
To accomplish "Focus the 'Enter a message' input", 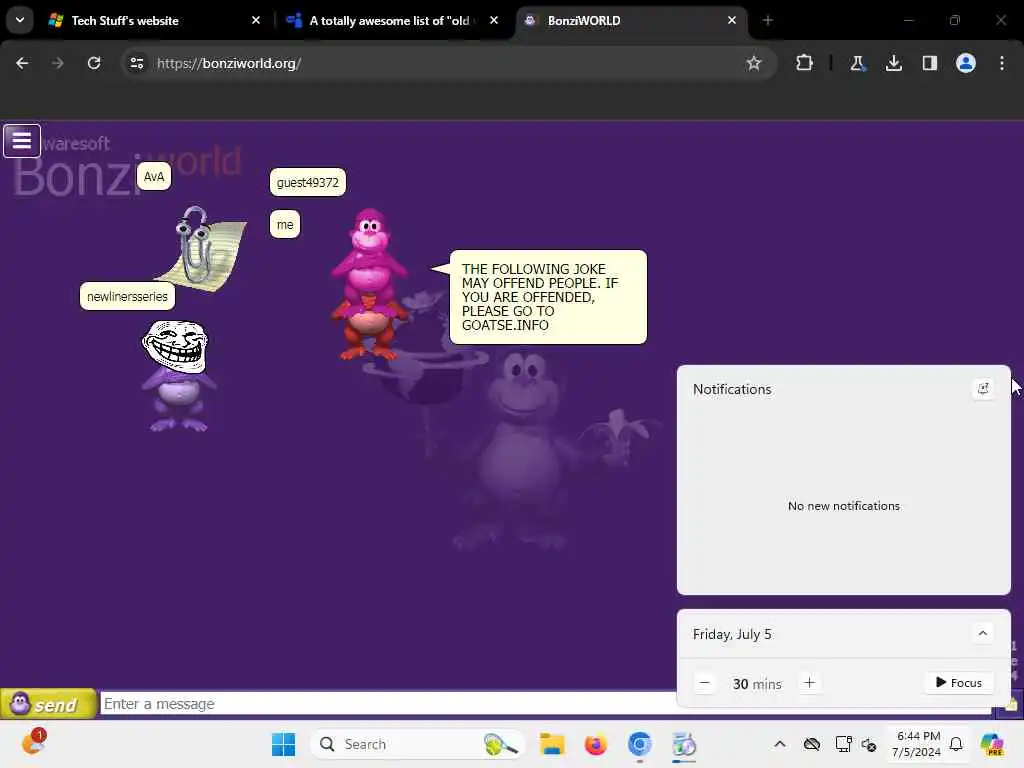I will coord(389,704).
